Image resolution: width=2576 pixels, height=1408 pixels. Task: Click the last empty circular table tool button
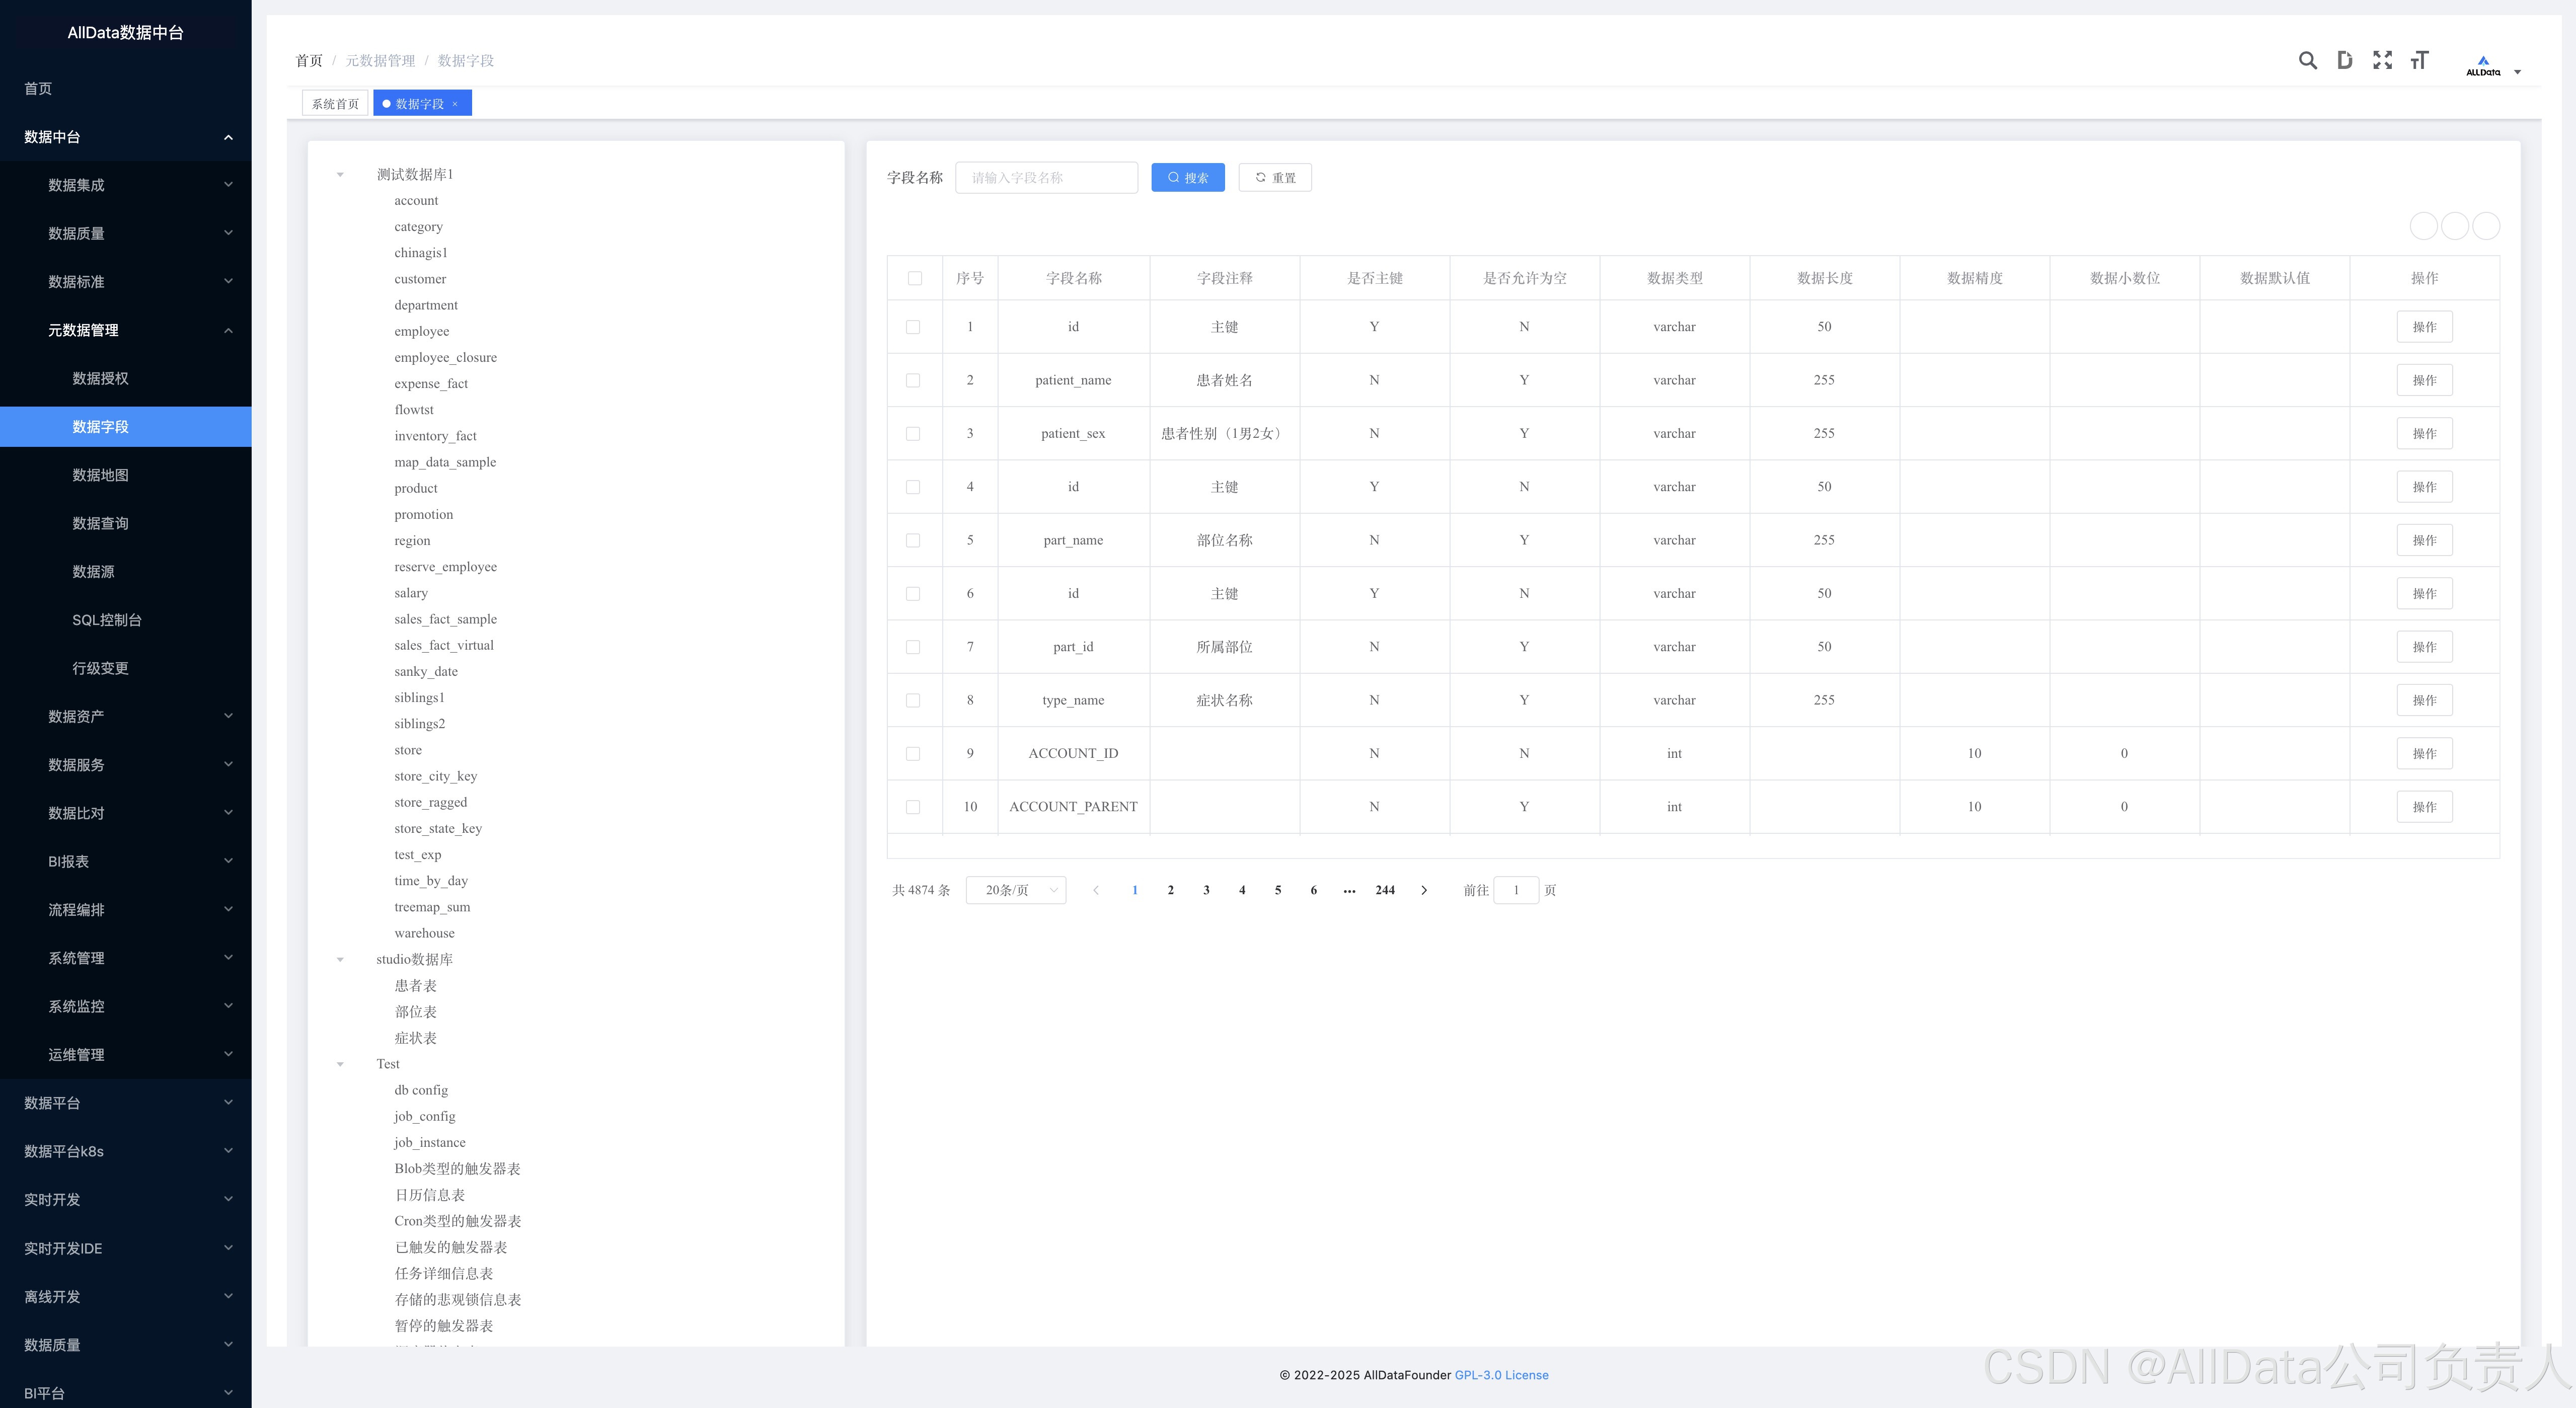tap(2486, 226)
